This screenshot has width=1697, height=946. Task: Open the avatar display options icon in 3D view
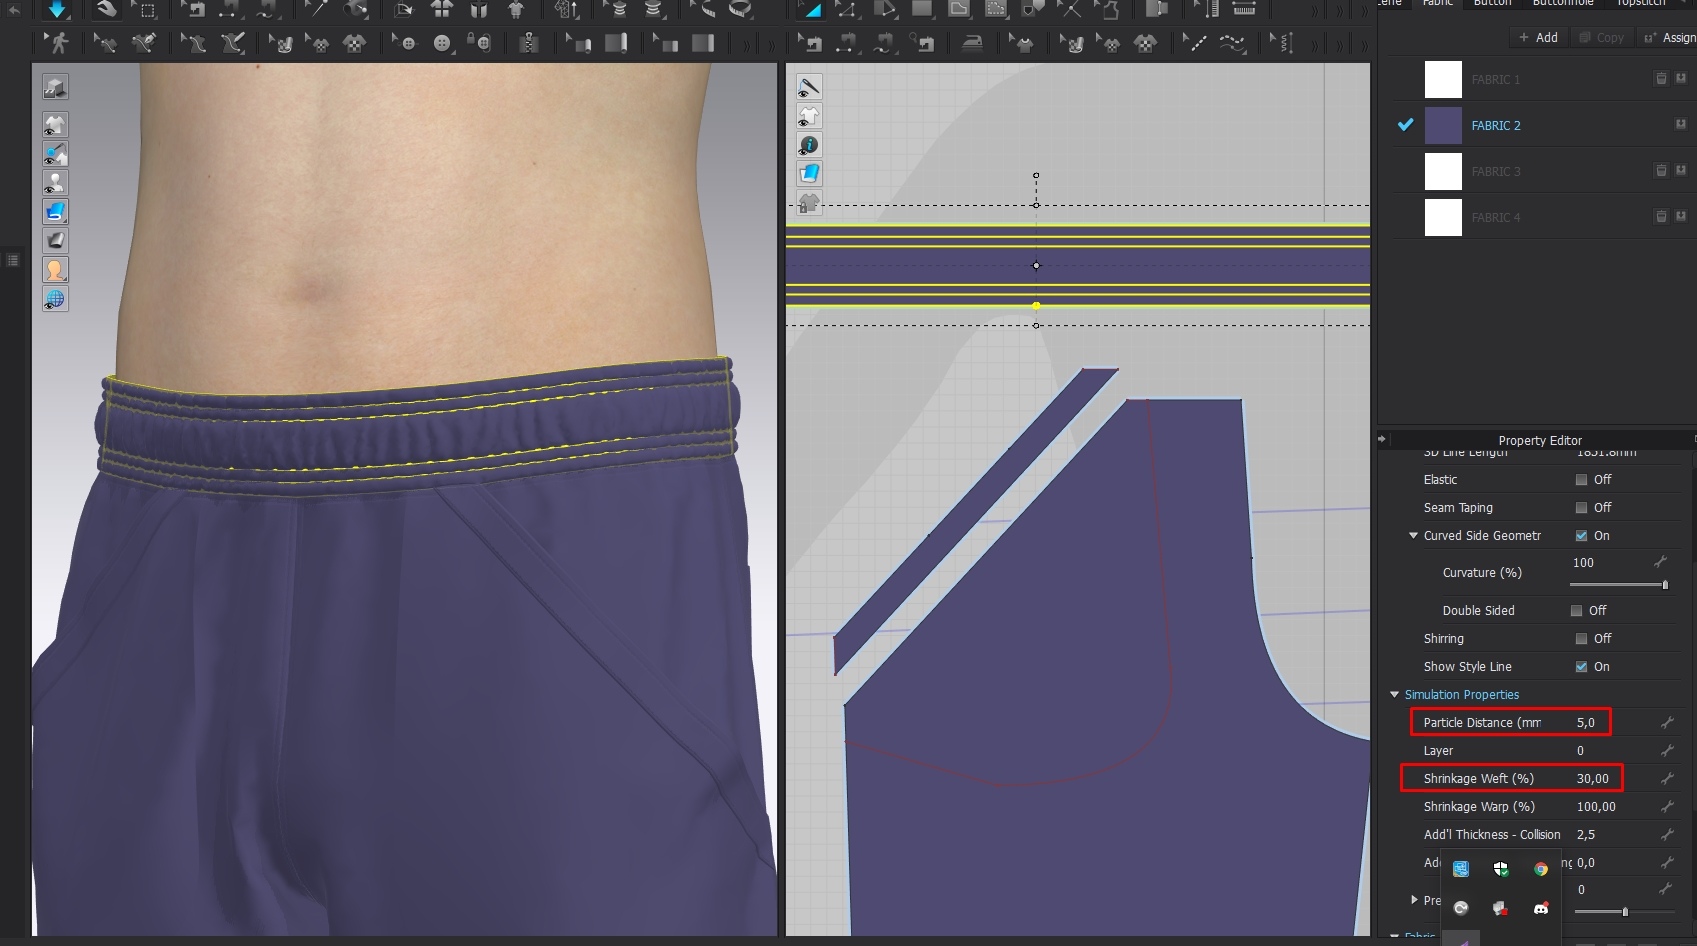[x=55, y=183]
